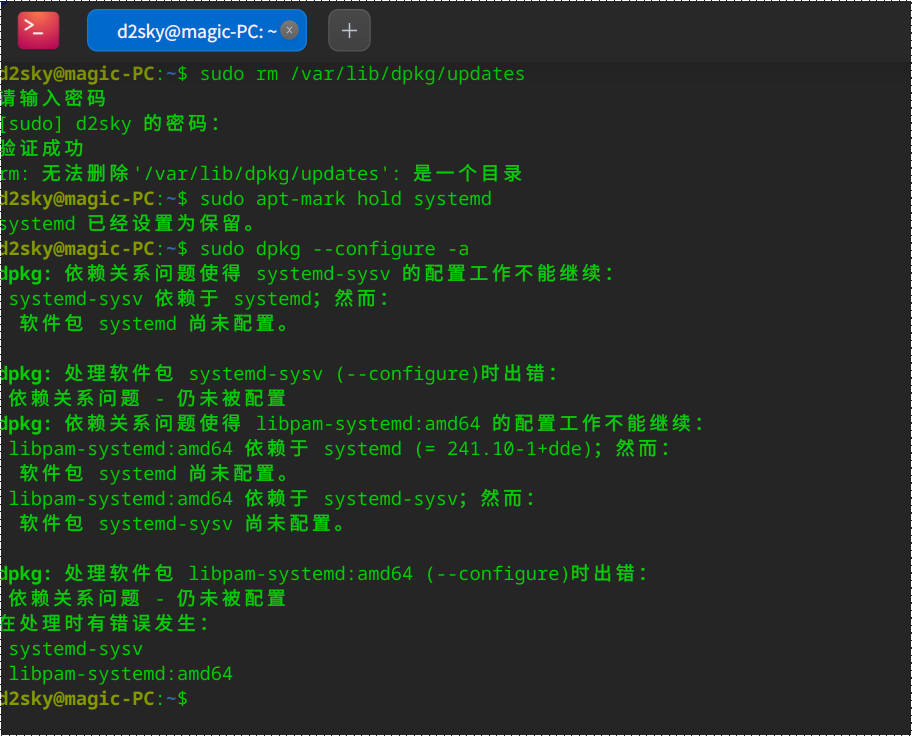Click the '在处理时有错误发生:' error summary line

point(105,623)
